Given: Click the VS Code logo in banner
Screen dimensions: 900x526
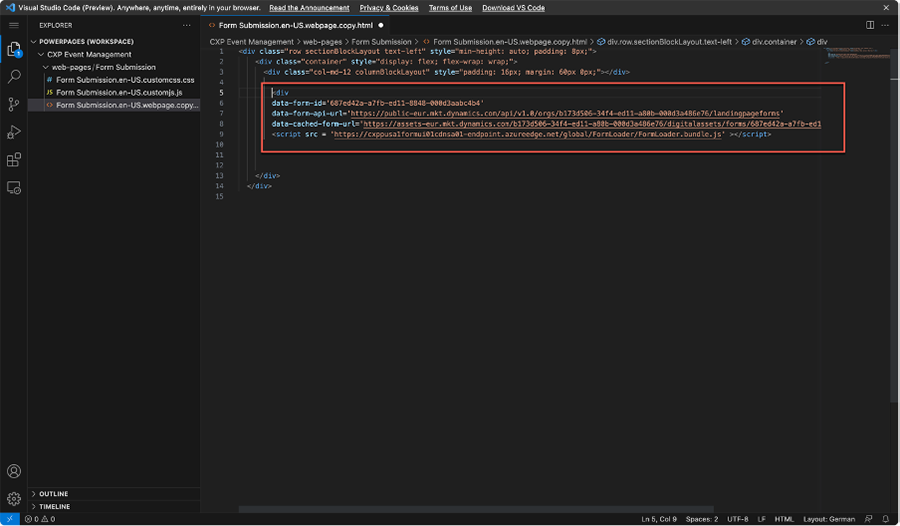Looking at the screenshot, I should coord(10,7).
